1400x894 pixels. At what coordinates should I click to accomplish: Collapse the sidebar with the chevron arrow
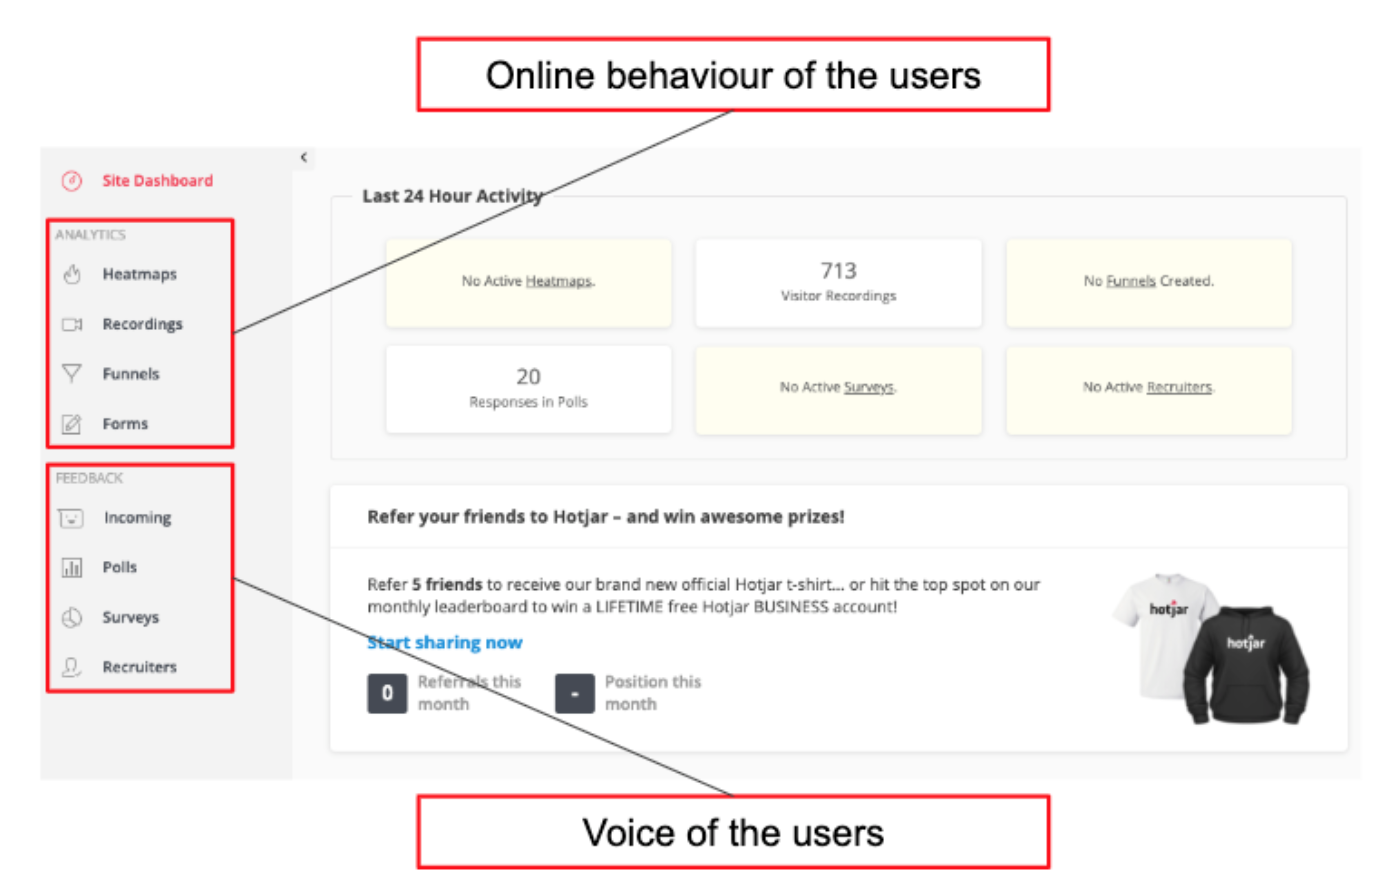pyautogui.click(x=304, y=158)
